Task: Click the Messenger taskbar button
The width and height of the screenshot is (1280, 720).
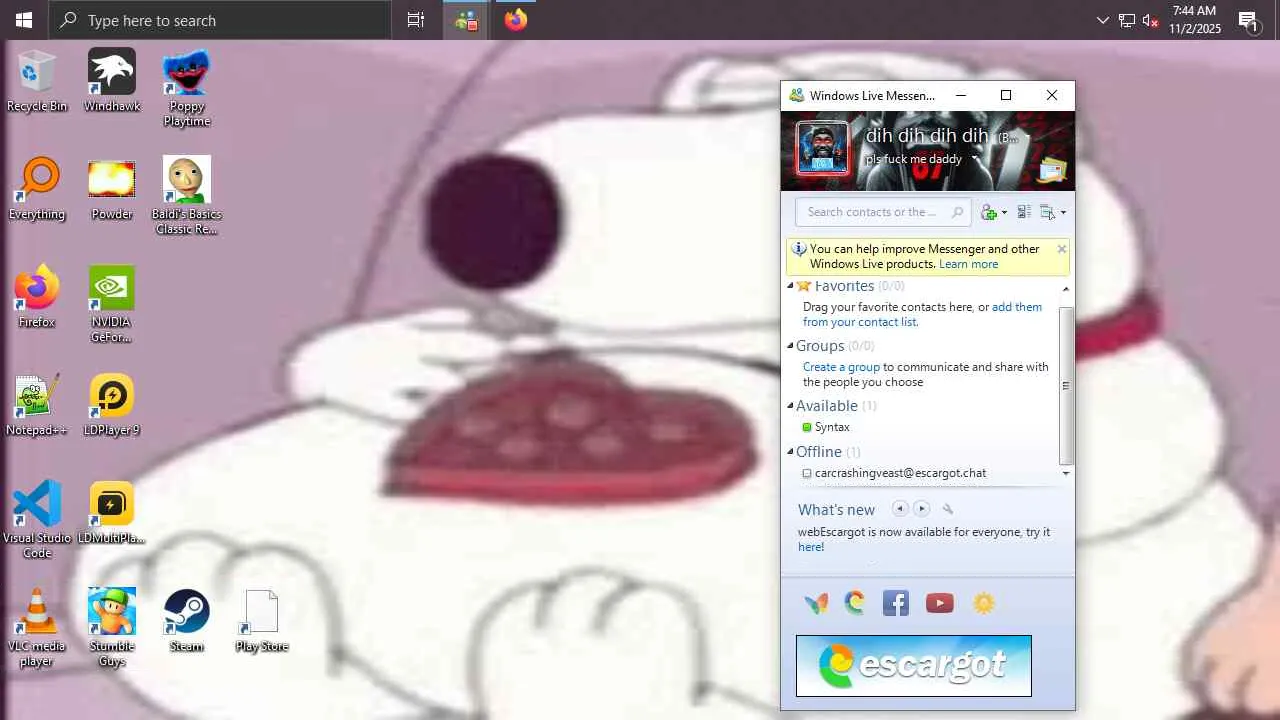Action: click(x=466, y=20)
